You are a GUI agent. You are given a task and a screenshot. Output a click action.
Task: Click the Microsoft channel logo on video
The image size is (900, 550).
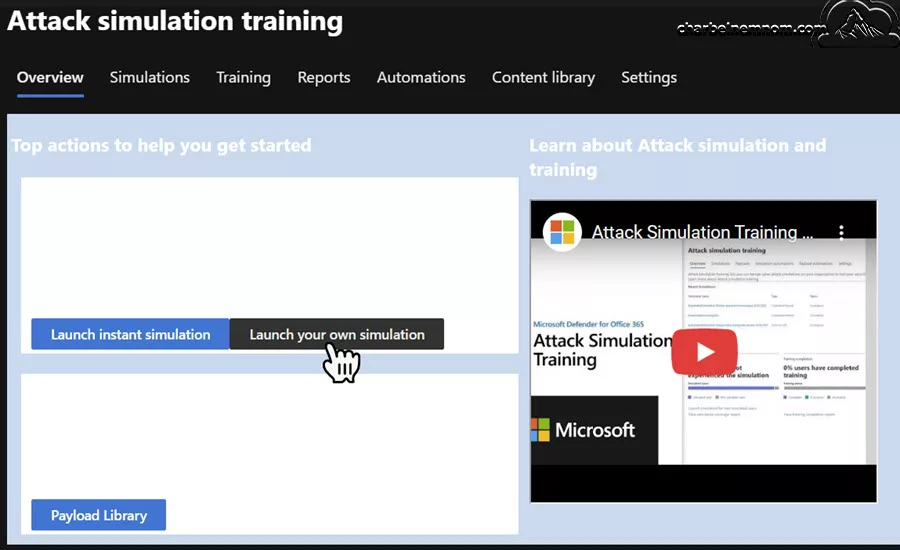tap(562, 232)
